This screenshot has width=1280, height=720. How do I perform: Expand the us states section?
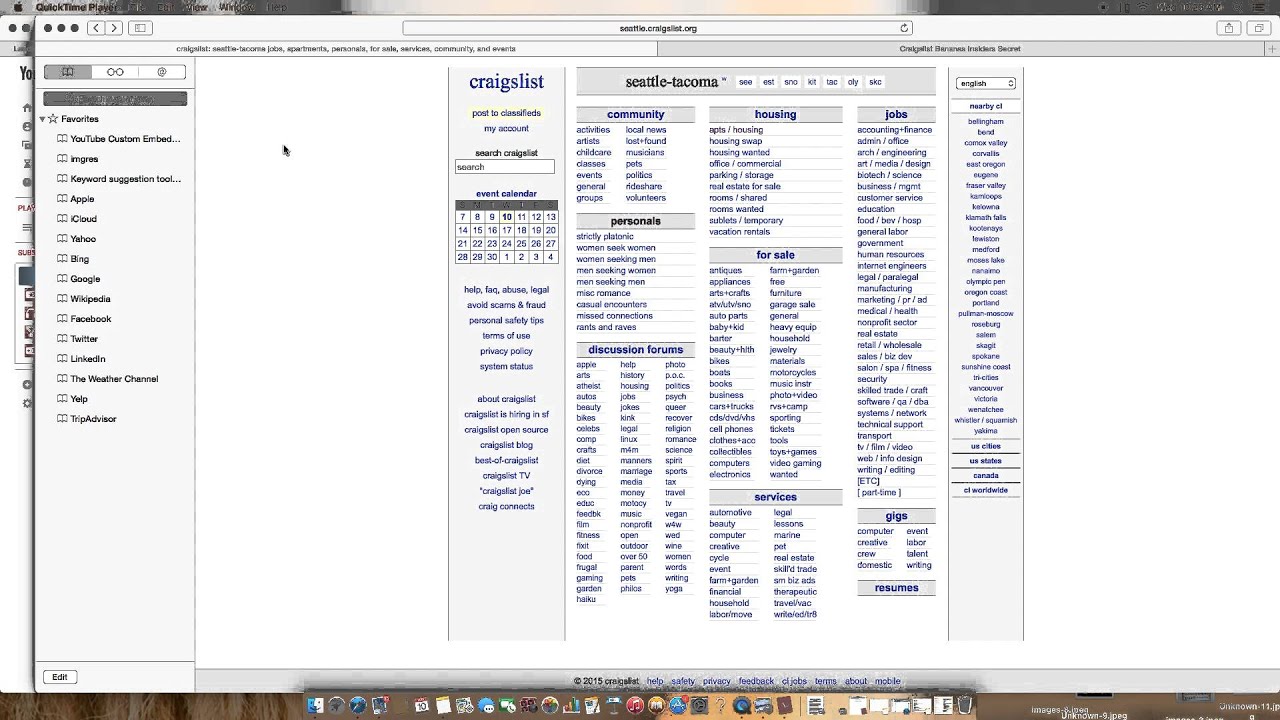985,461
